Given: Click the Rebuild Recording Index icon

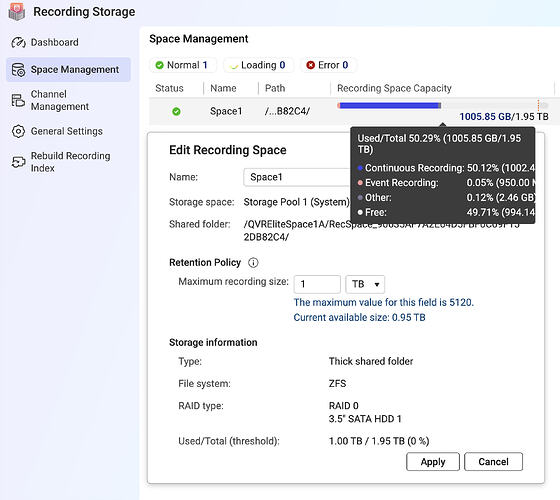Looking at the screenshot, I should click(18, 162).
